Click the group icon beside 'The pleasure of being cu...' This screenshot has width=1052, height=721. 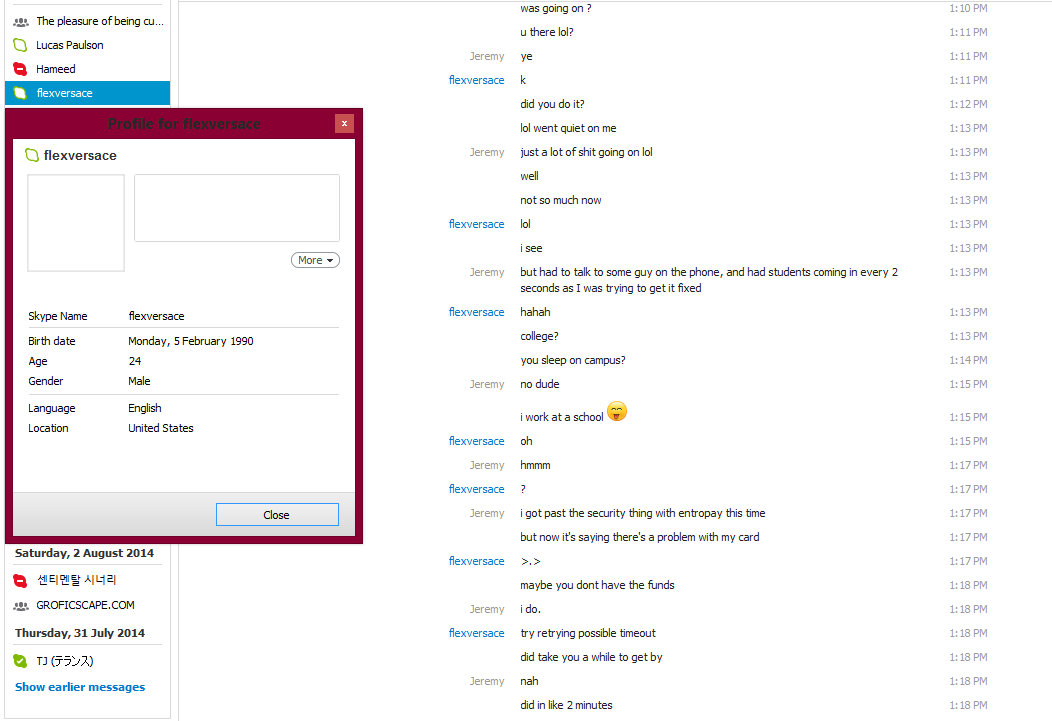21,21
